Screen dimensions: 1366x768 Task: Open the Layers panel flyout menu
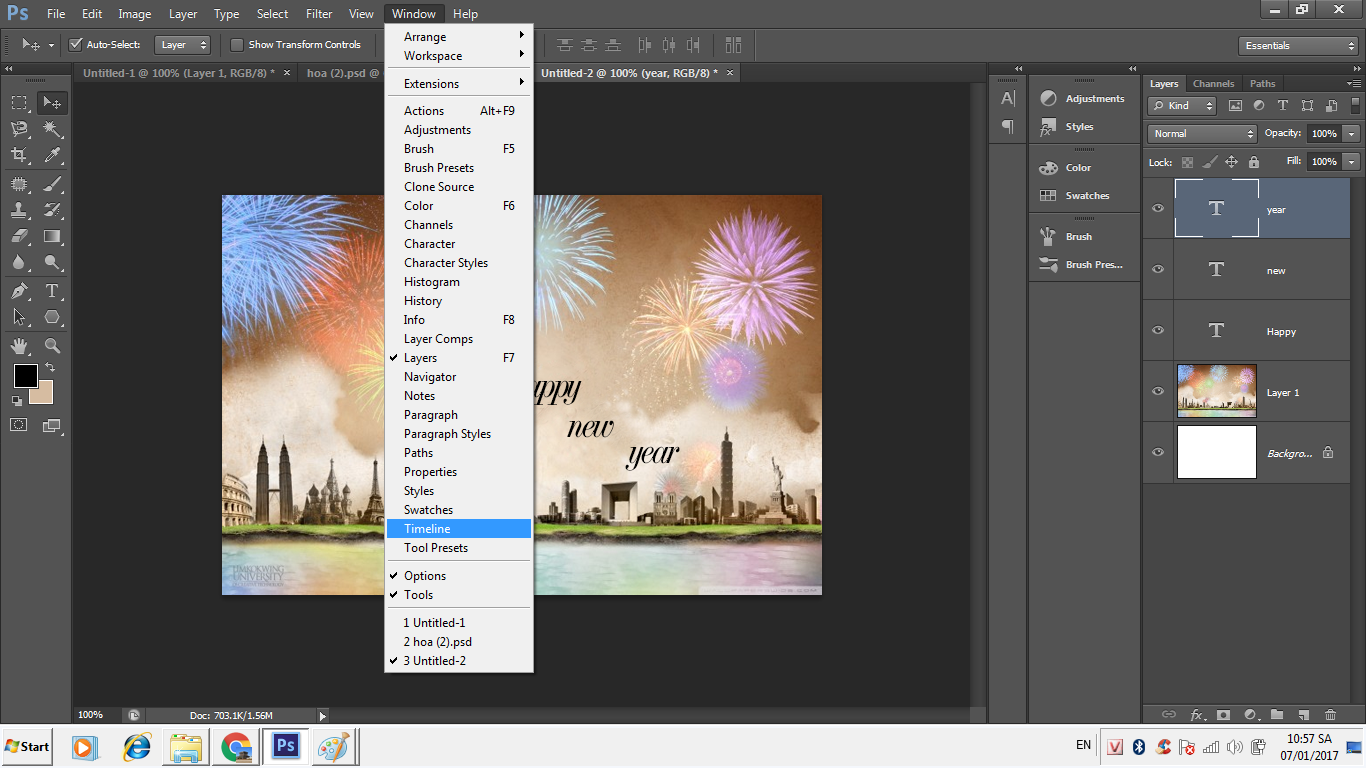coord(1354,84)
